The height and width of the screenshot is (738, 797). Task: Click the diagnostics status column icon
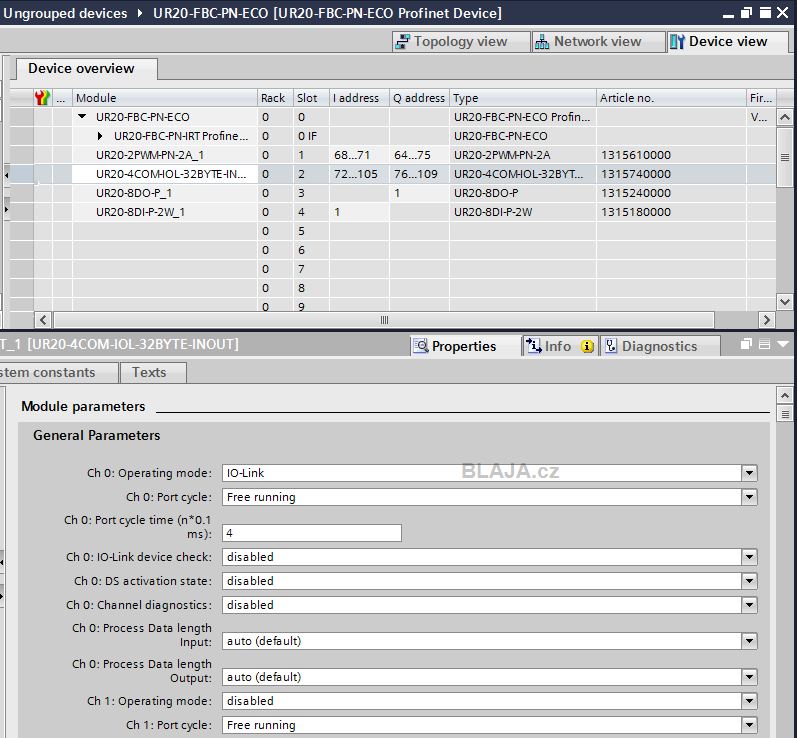(42, 98)
